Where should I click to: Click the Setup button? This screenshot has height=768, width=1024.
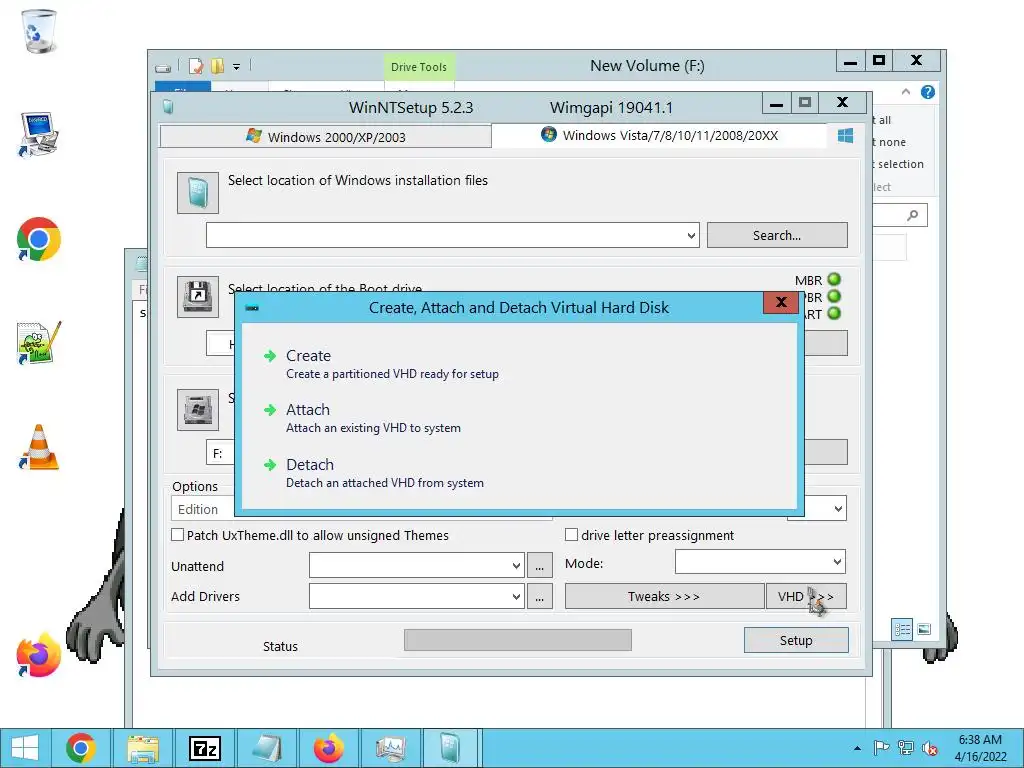(x=796, y=640)
